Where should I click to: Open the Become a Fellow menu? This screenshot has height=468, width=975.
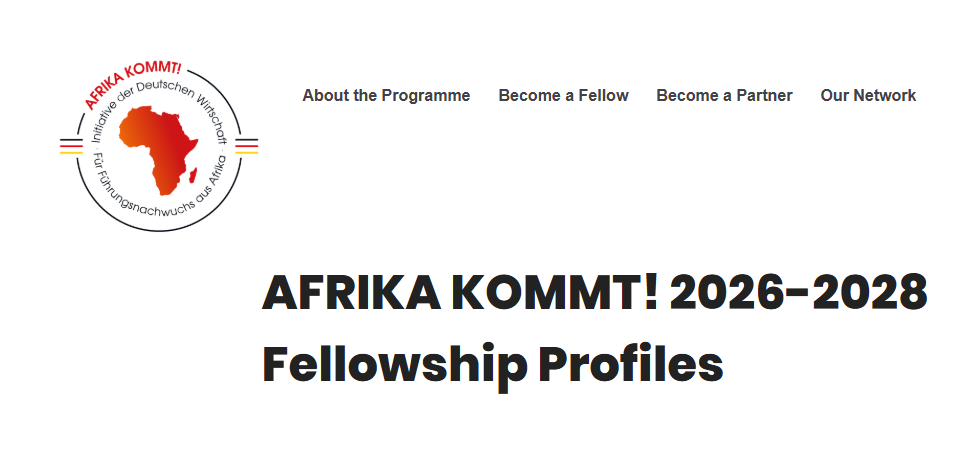pos(563,96)
